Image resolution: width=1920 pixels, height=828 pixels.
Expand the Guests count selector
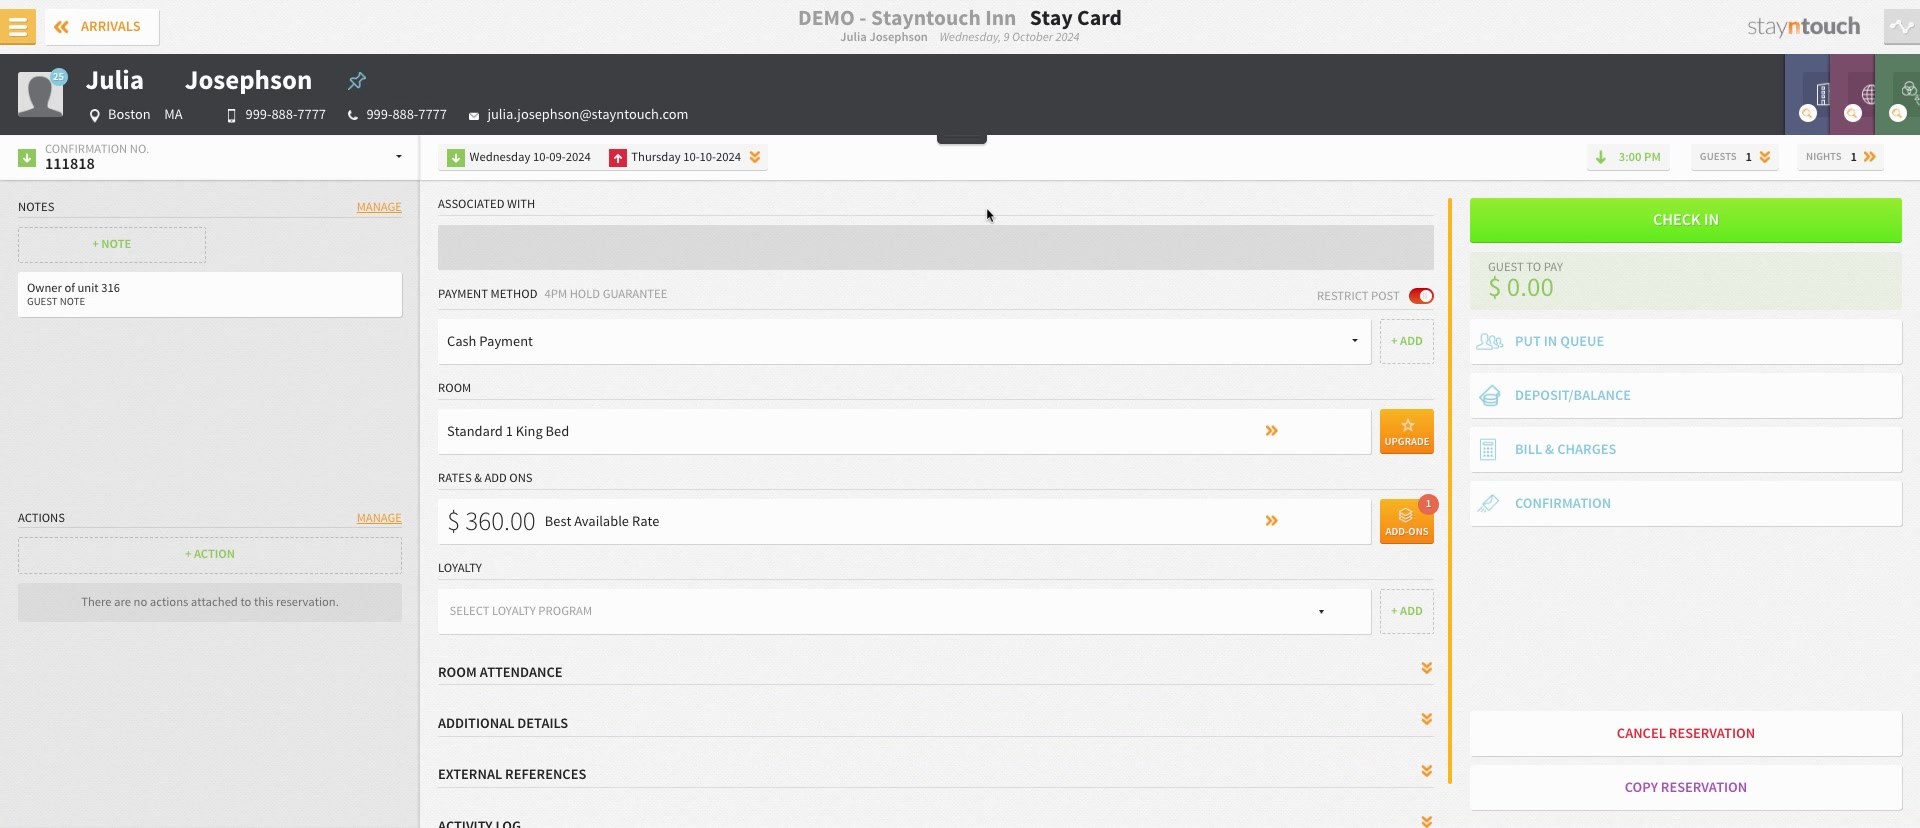pos(1735,157)
